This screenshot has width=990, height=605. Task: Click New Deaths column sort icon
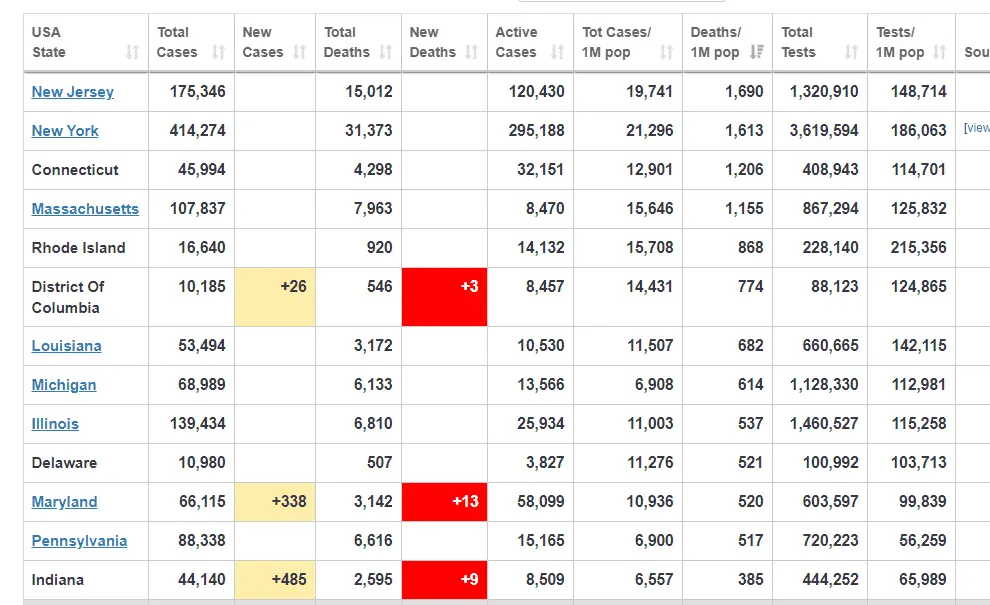(x=472, y=52)
